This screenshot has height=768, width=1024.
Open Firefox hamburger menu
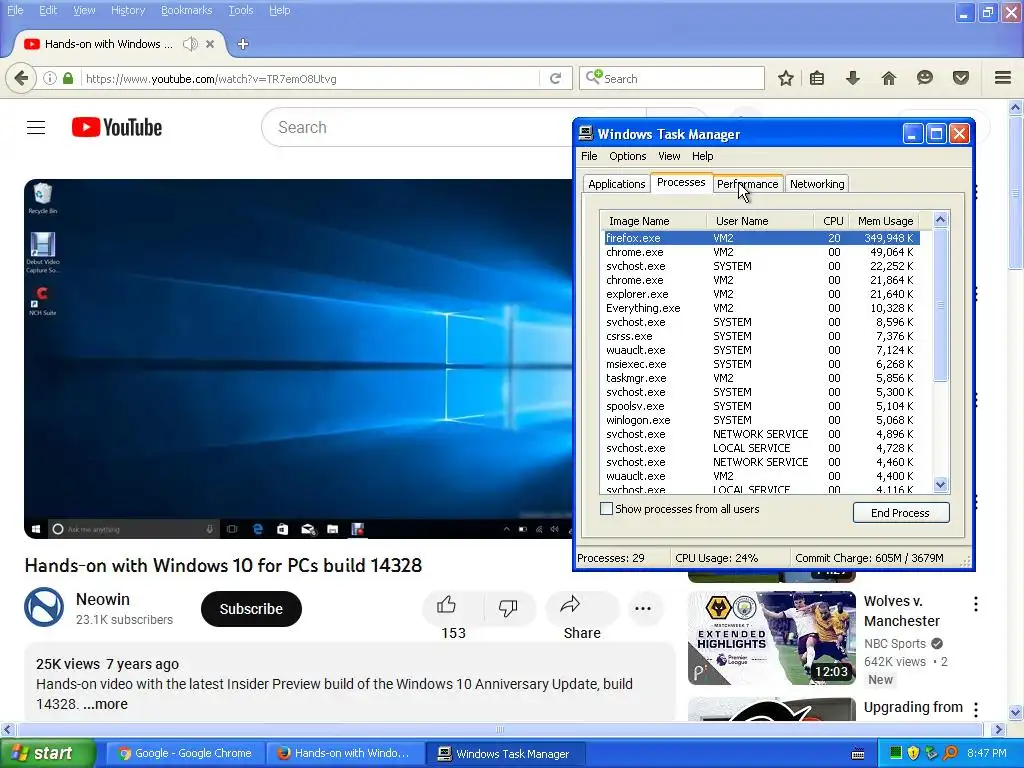pos(1003,78)
